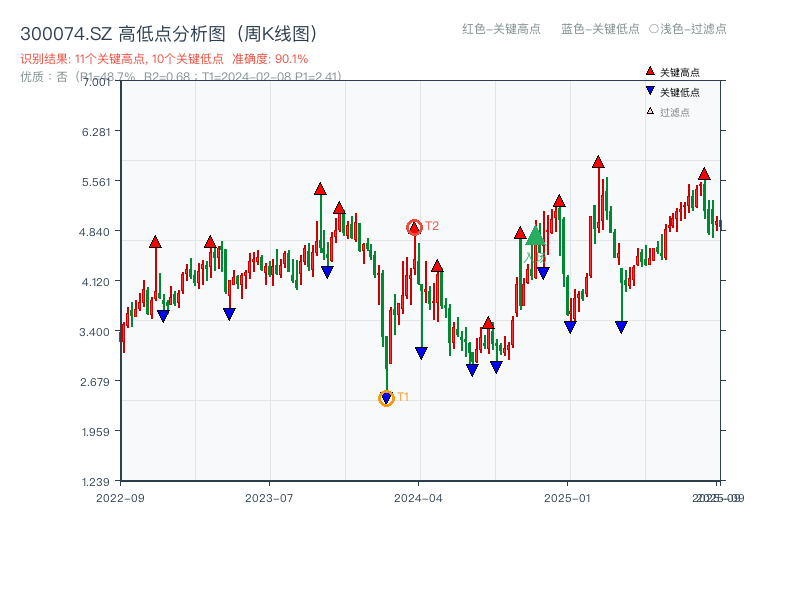800x600 pixels.
Task: Click the orange T1 text label
Action: (x=403, y=396)
